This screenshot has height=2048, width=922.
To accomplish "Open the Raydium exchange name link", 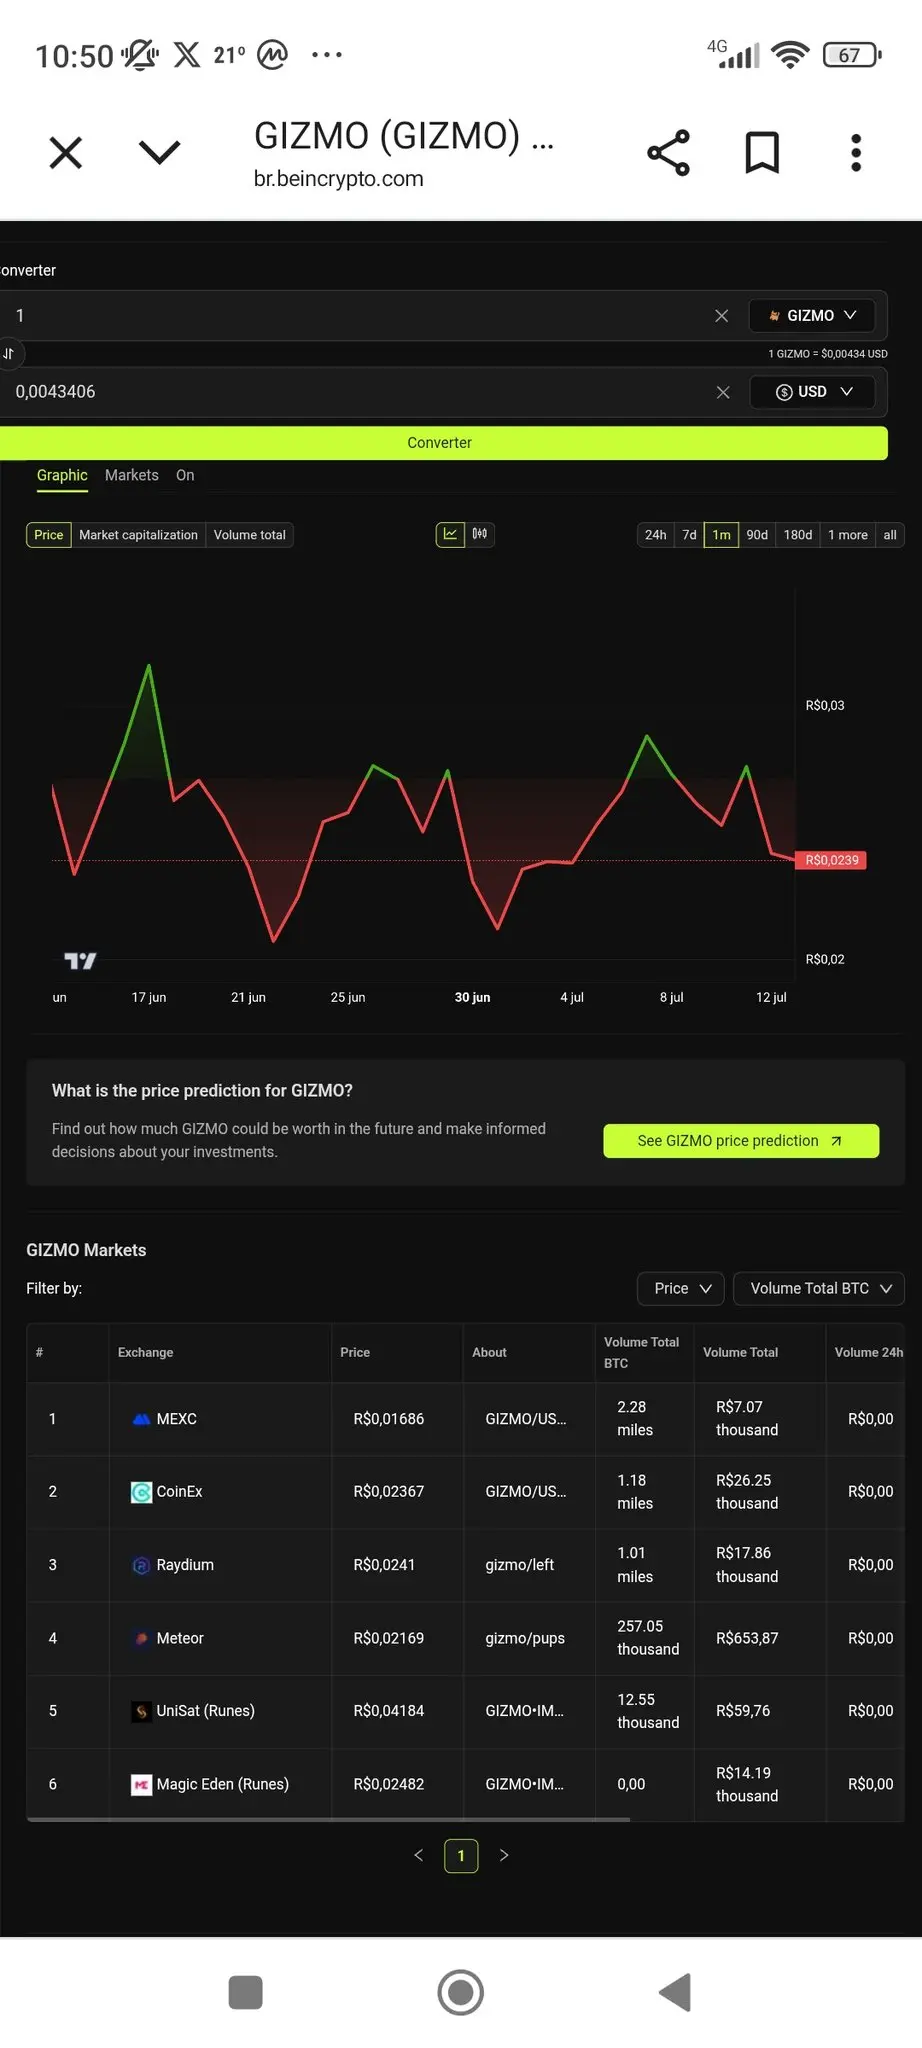I will click(x=185, y=1565).
